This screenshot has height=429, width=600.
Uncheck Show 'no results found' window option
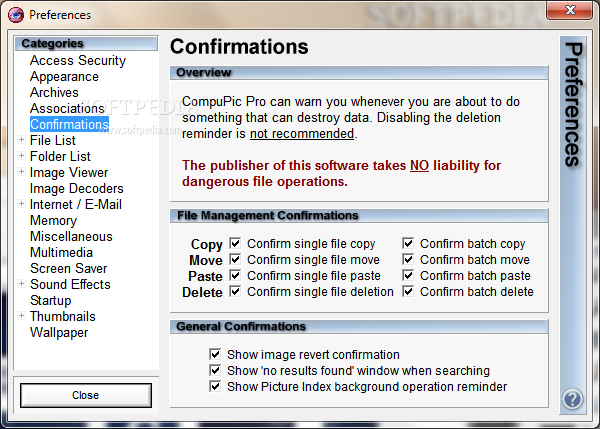215,370
